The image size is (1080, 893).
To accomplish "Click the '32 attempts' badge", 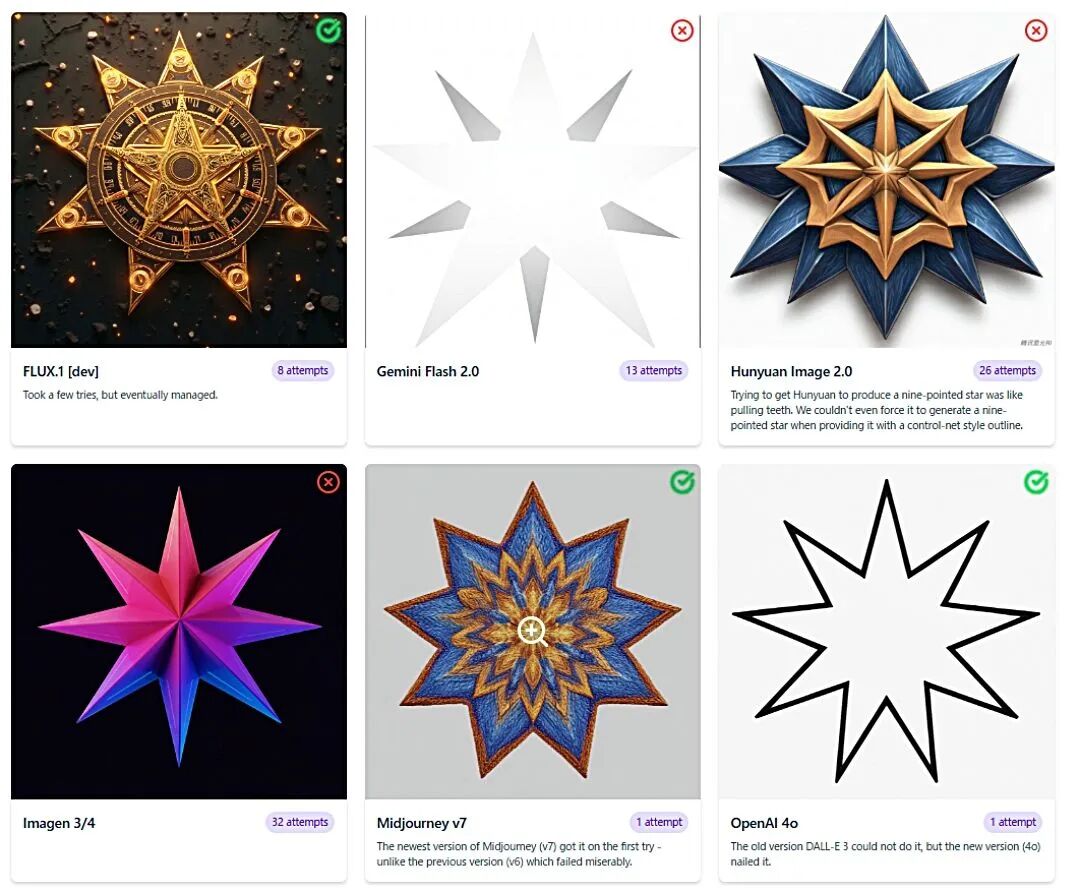I will click(x=300, y=822).
